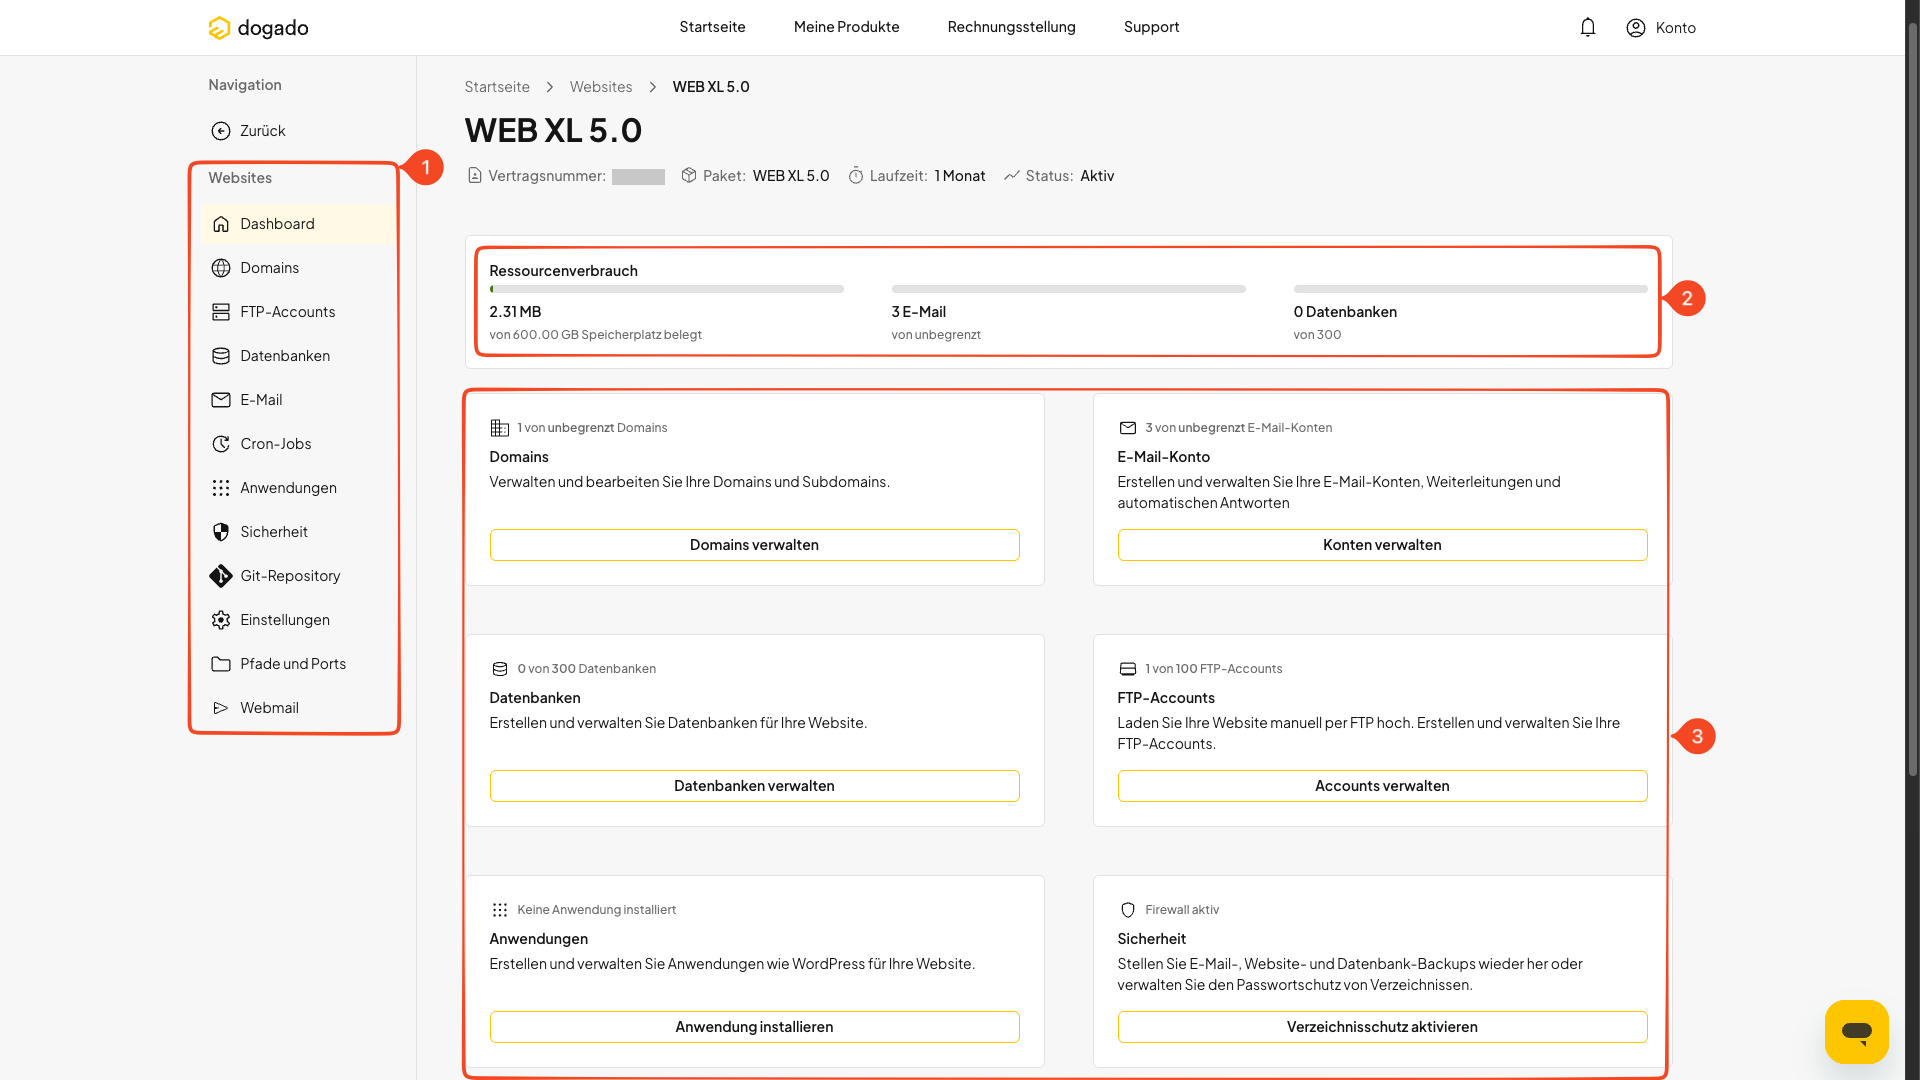Click the Anwendungen grid icon in sidebar

(221, 488)
